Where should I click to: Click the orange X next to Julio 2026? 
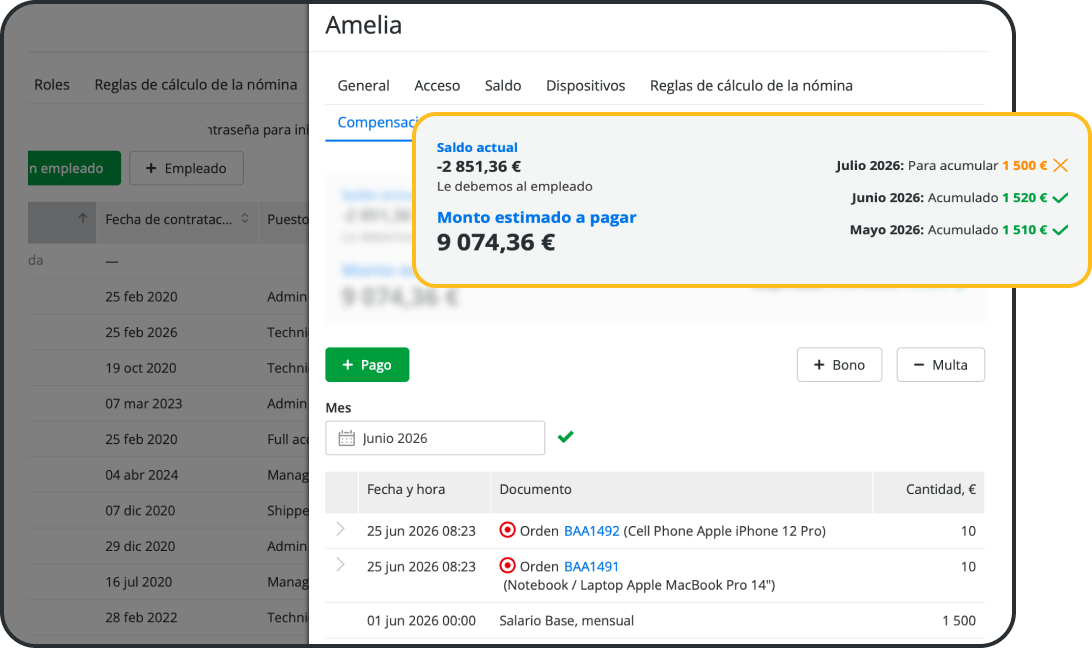point(1060,165)
